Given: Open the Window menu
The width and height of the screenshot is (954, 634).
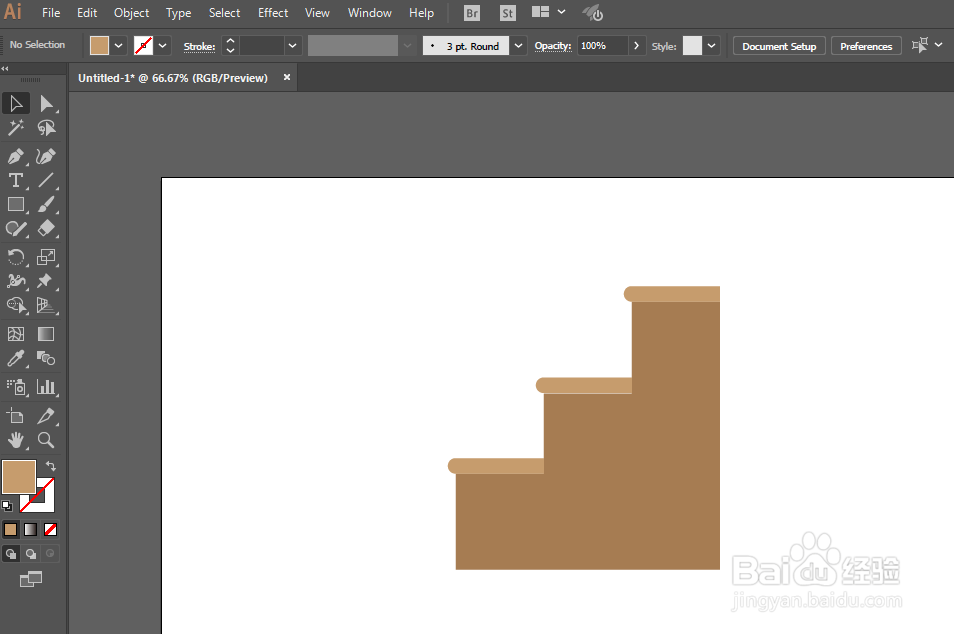Looking at the screenshot, I should pos(370,13).
